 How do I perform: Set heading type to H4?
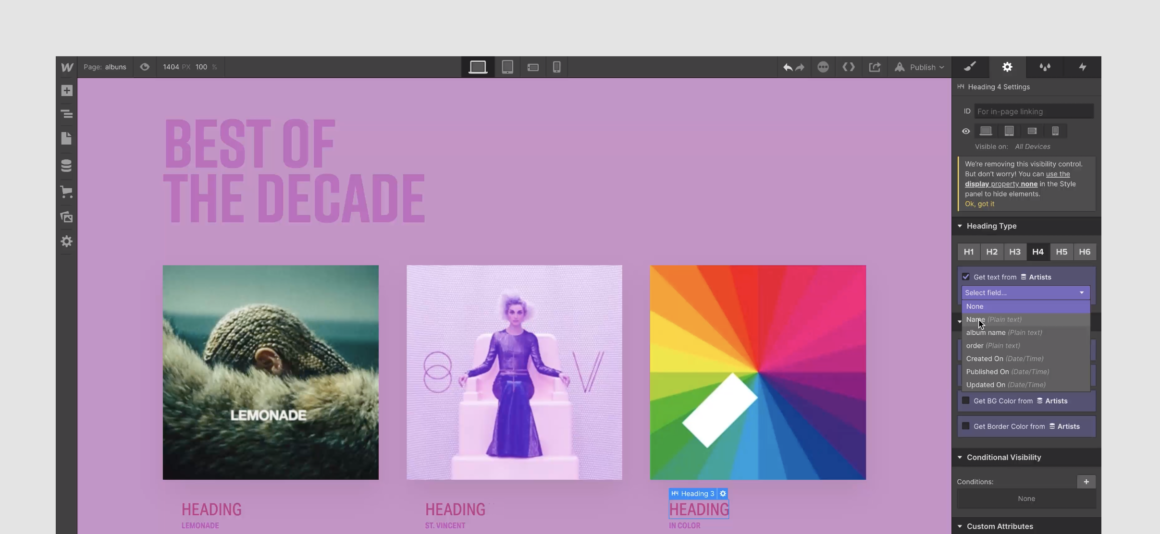coord(1038,252)
